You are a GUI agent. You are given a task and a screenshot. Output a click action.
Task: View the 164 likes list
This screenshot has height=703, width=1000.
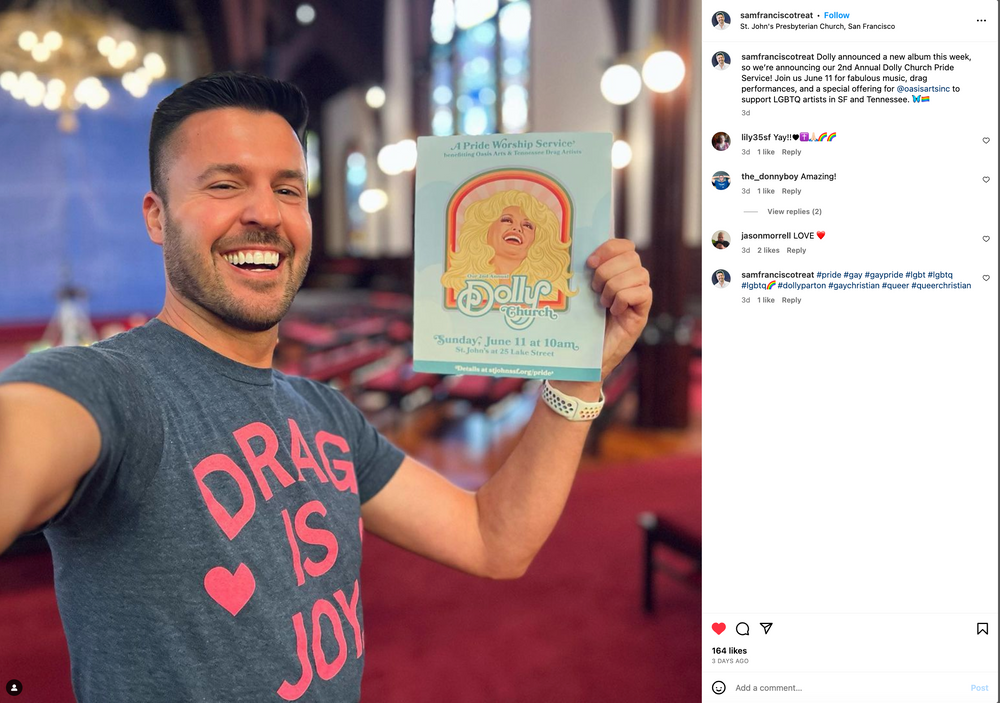(729, 651)
